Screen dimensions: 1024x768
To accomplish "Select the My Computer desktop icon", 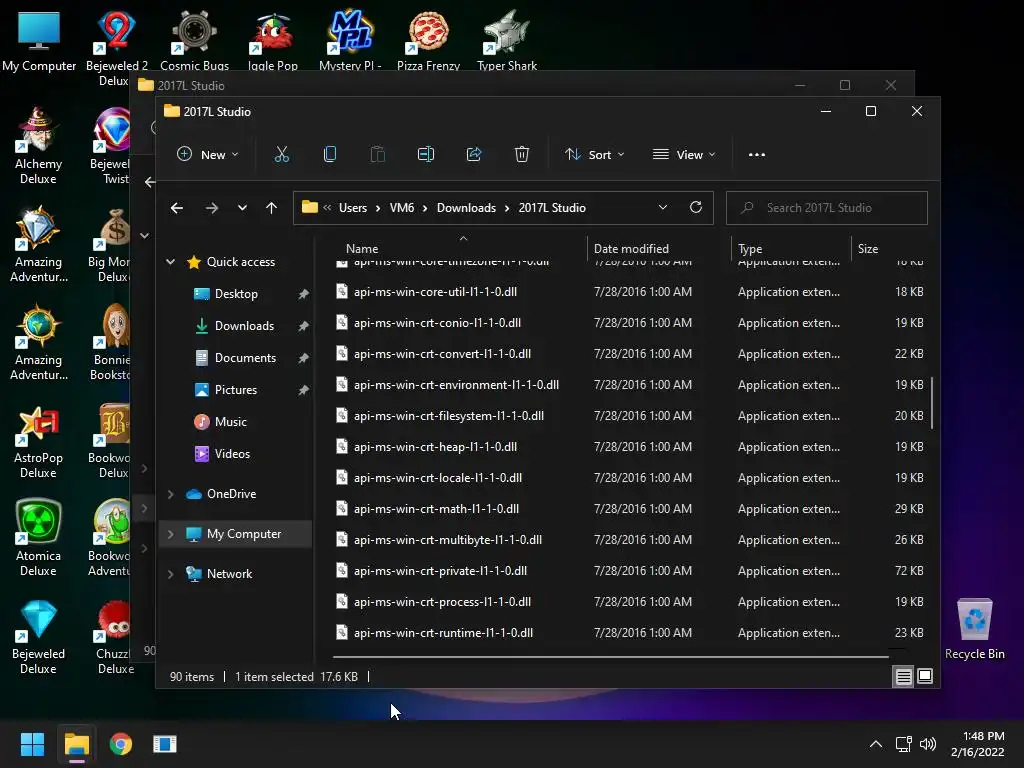I will click(39, 40).
